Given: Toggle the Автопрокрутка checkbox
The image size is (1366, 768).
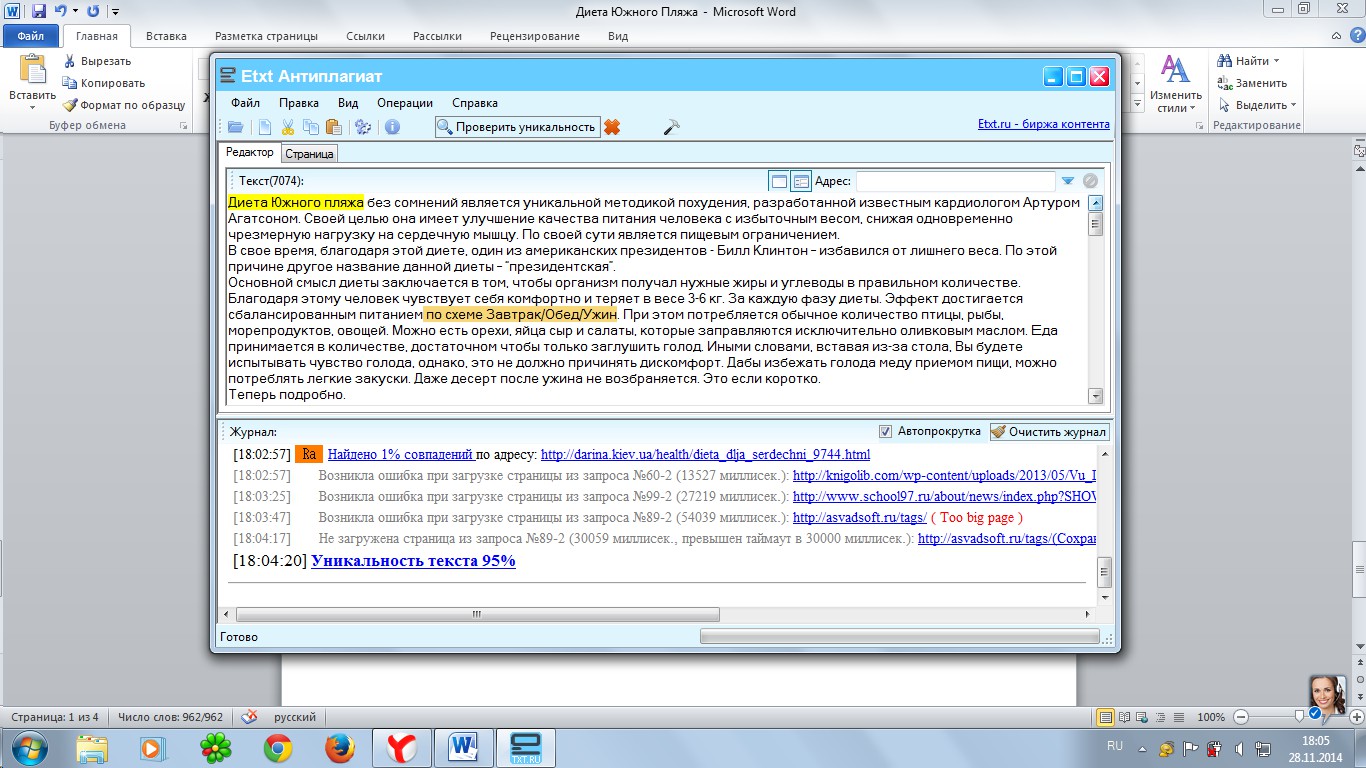Looking at the screenshot, I should coord(885,432).
